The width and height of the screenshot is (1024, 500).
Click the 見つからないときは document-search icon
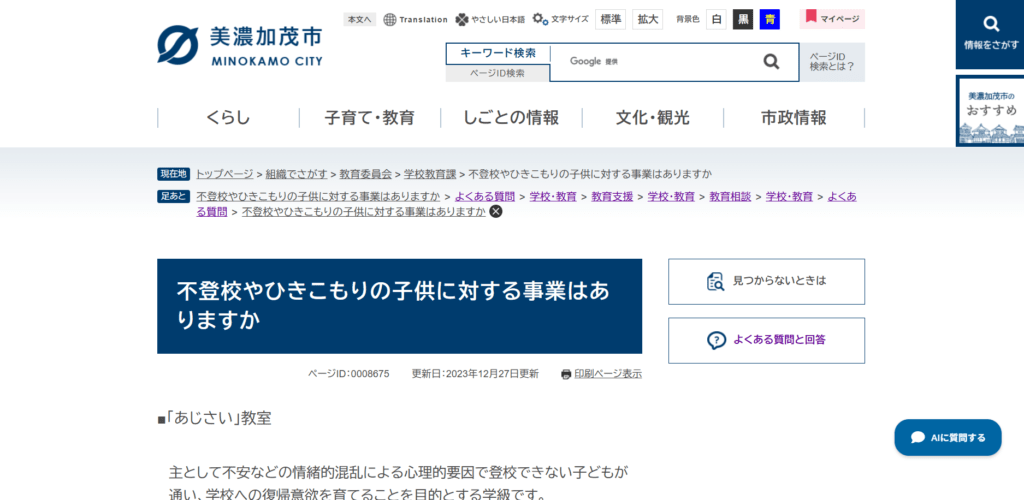(x=716, y=281)
